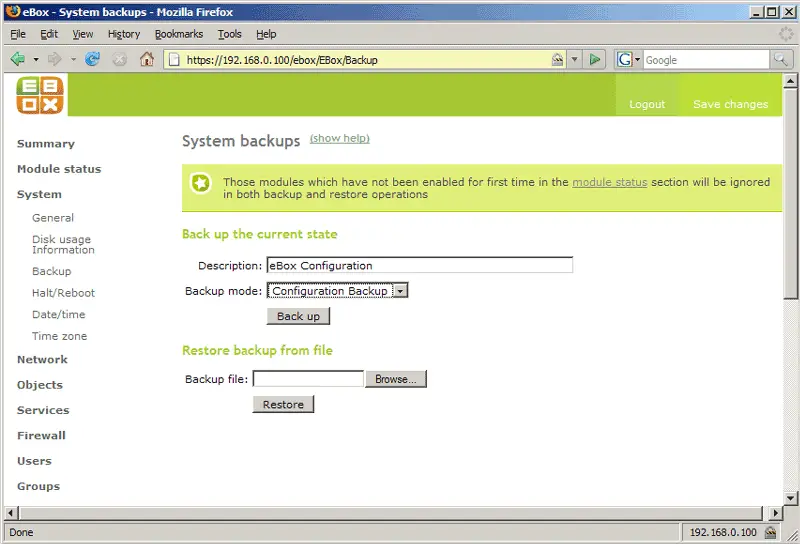Click Save changes in the header
Screen dimensions: 800x544
[730, 104]
